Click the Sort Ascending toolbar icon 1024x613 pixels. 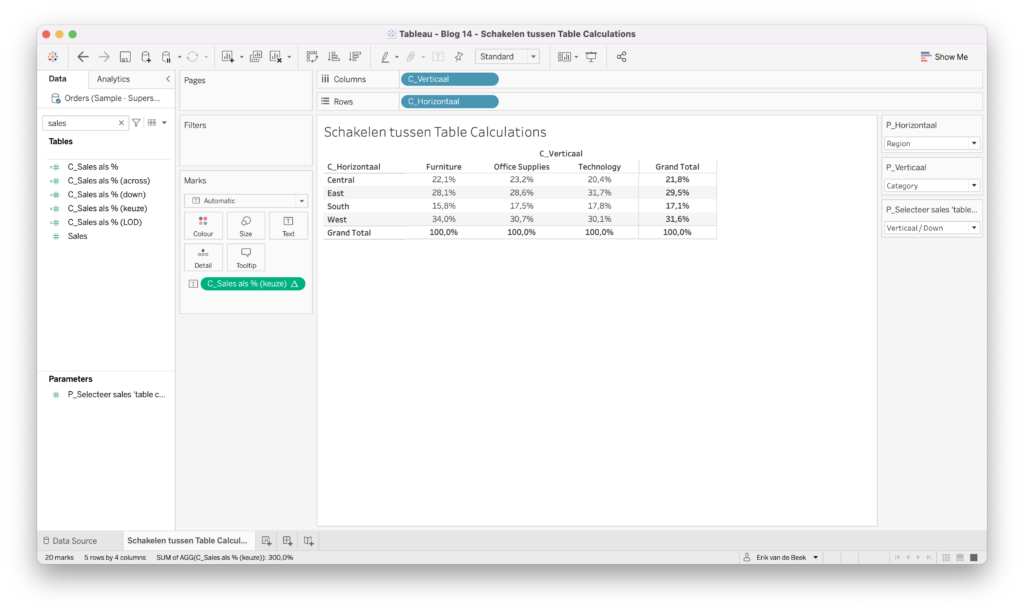coord(334,57)
